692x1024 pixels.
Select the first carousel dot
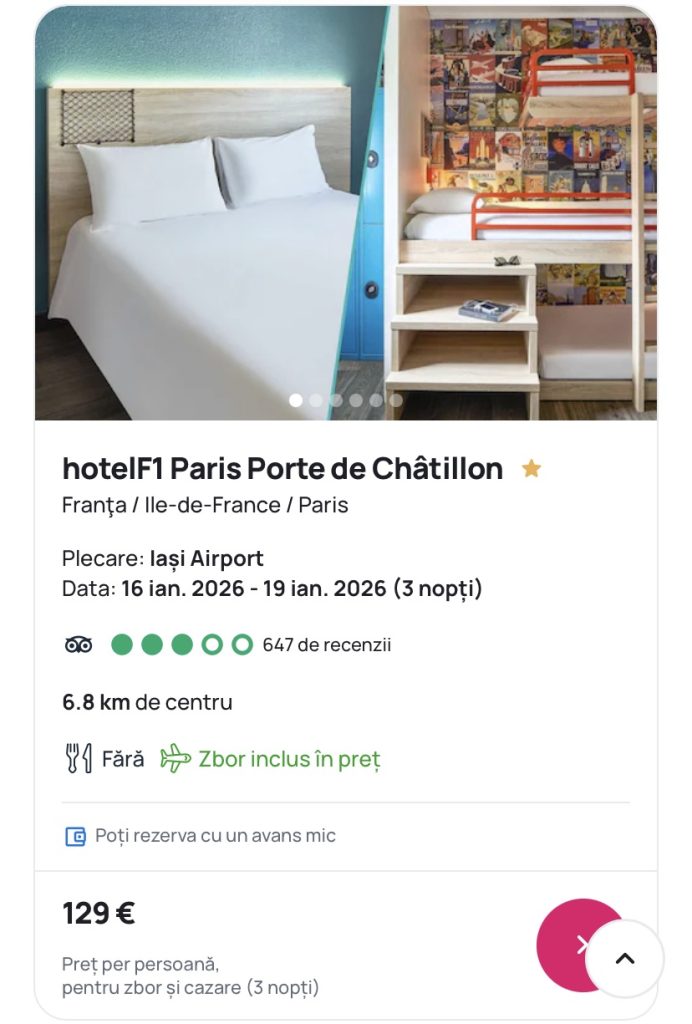click(x=296, y=400)
